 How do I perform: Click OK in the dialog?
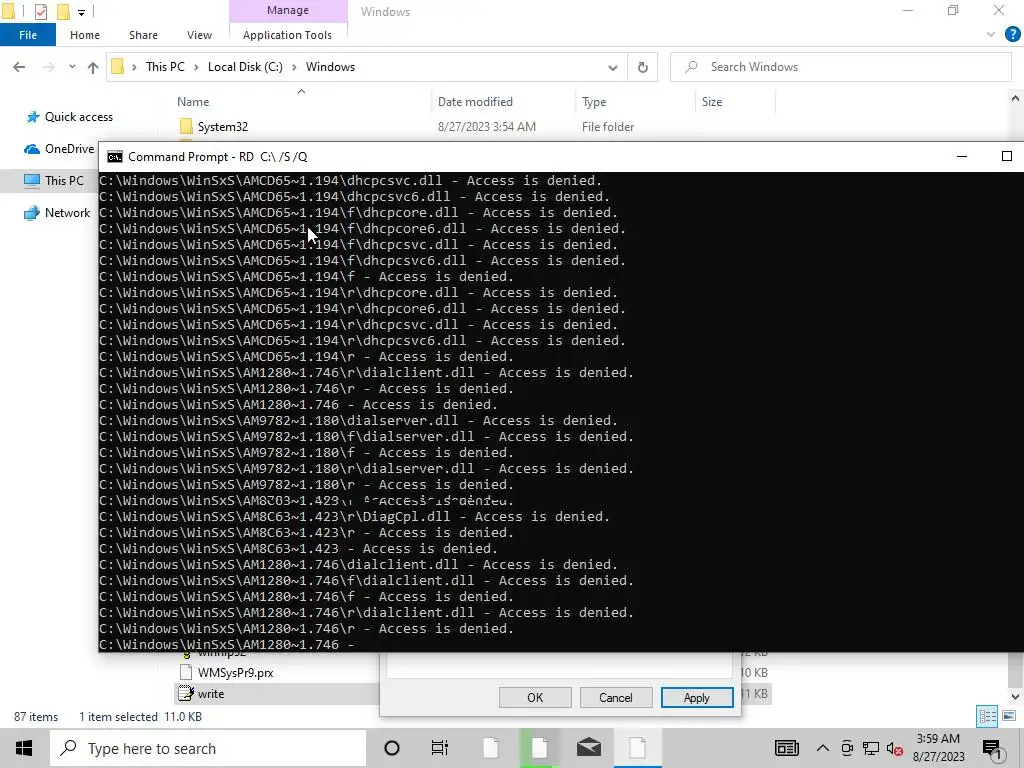(535, 697)
